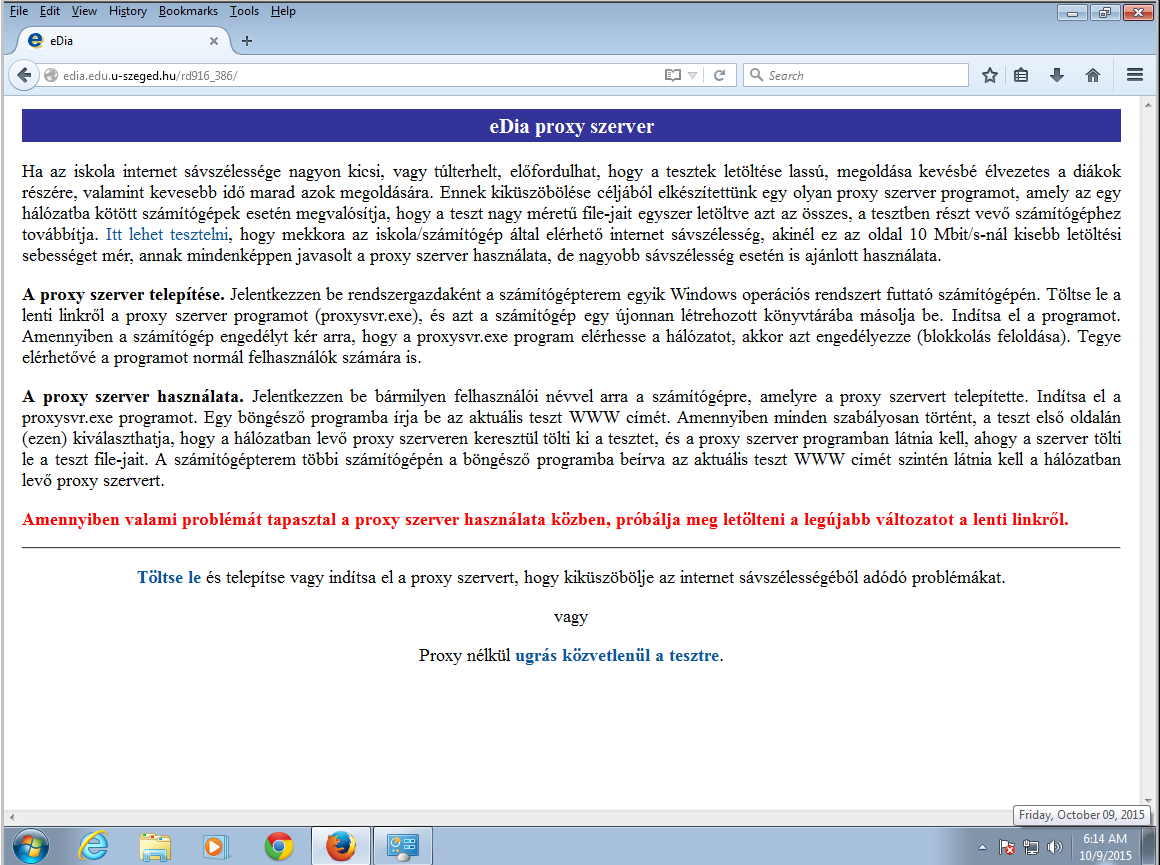Minimize the Firefox window
The height and width of the screenshot is (865, 1160).
(x=1071, y=12)
